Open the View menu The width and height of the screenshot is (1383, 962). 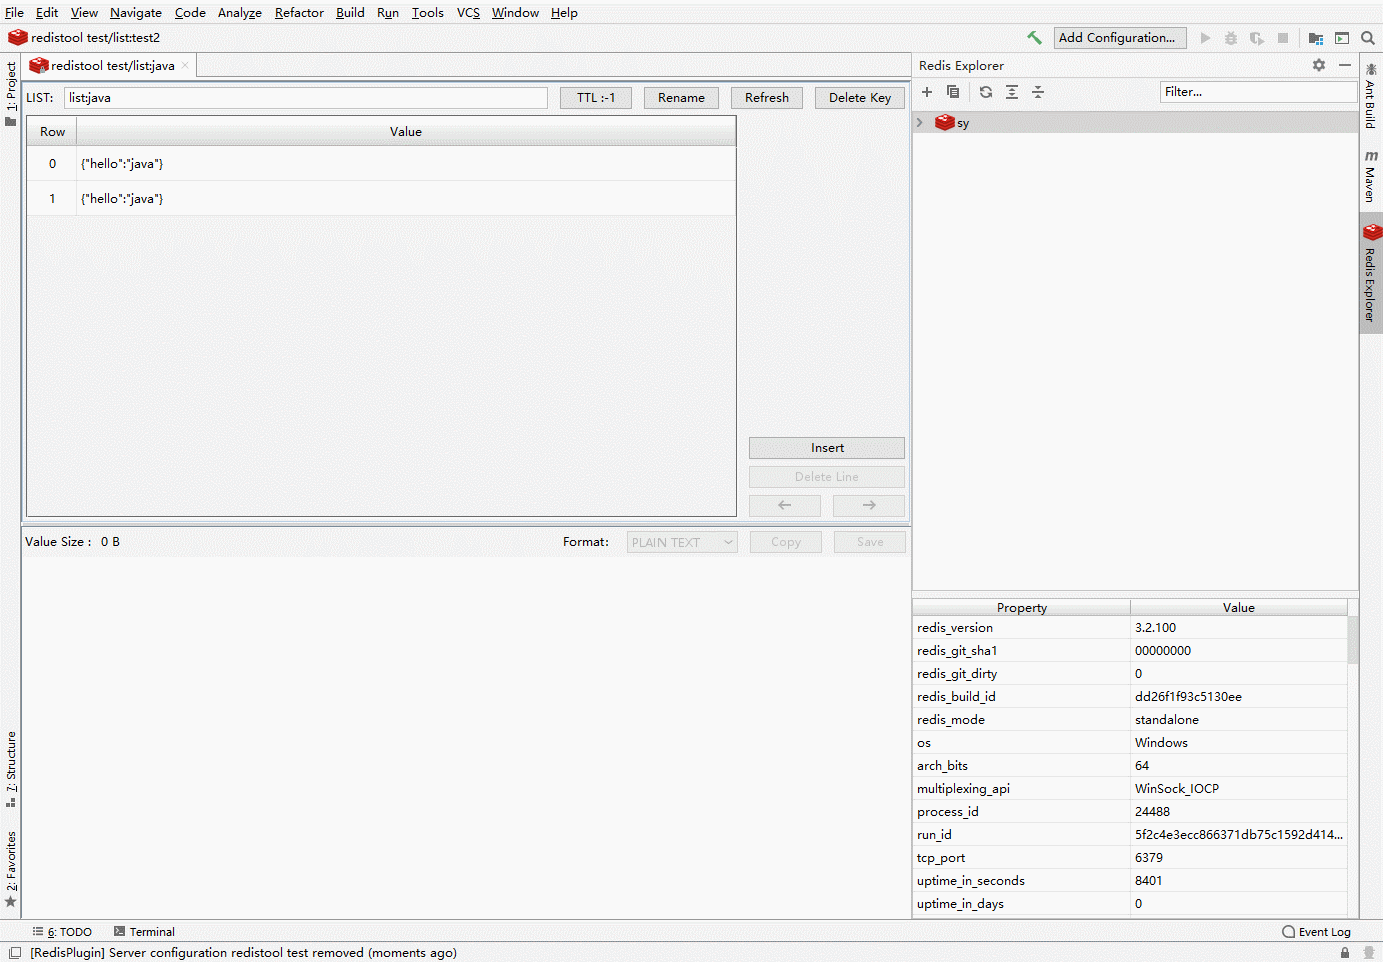pos(84,13)
